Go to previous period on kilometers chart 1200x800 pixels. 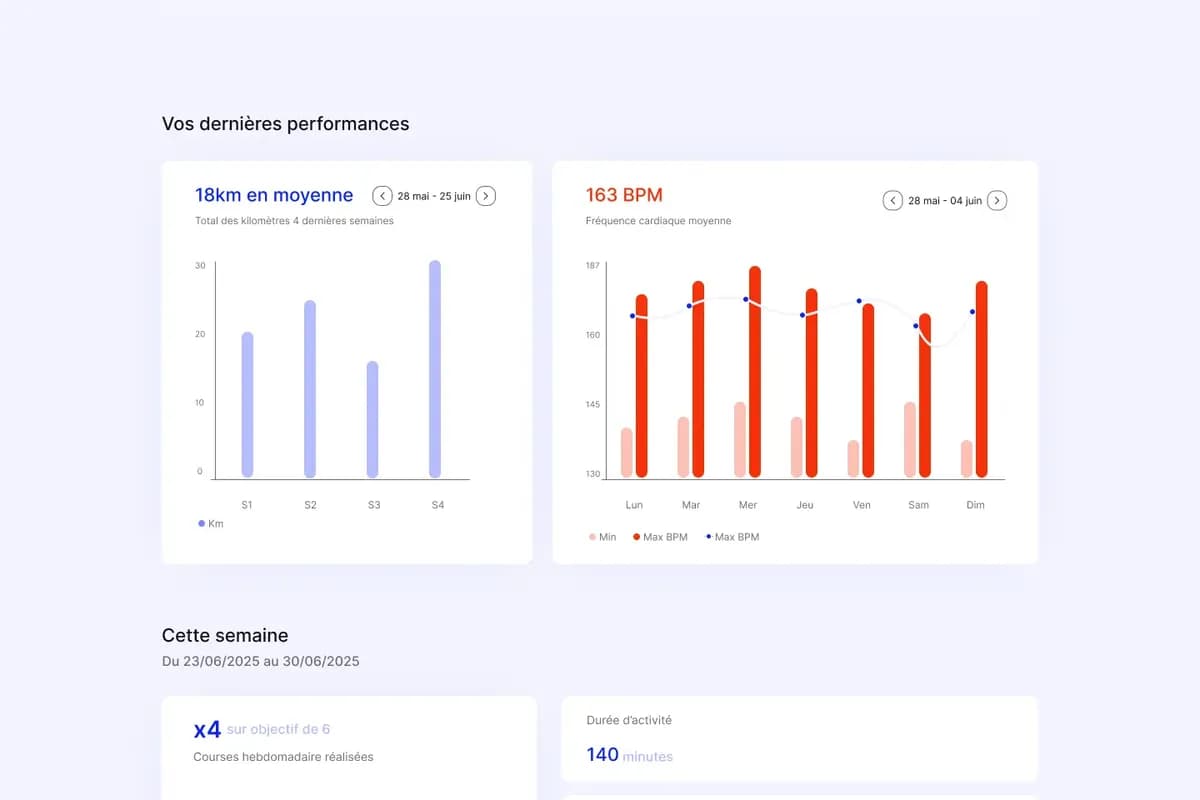[x=380, y=196]
